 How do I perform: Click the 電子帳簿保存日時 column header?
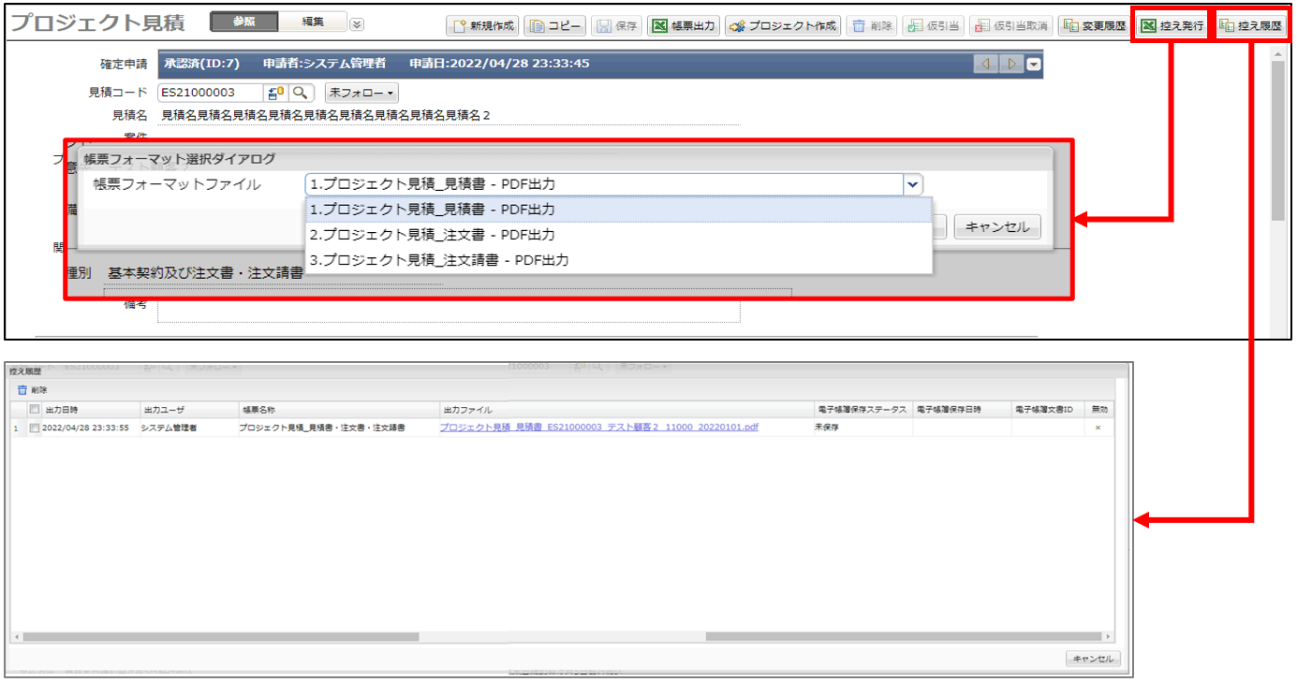pyautogui.click(x=961, y=410)
